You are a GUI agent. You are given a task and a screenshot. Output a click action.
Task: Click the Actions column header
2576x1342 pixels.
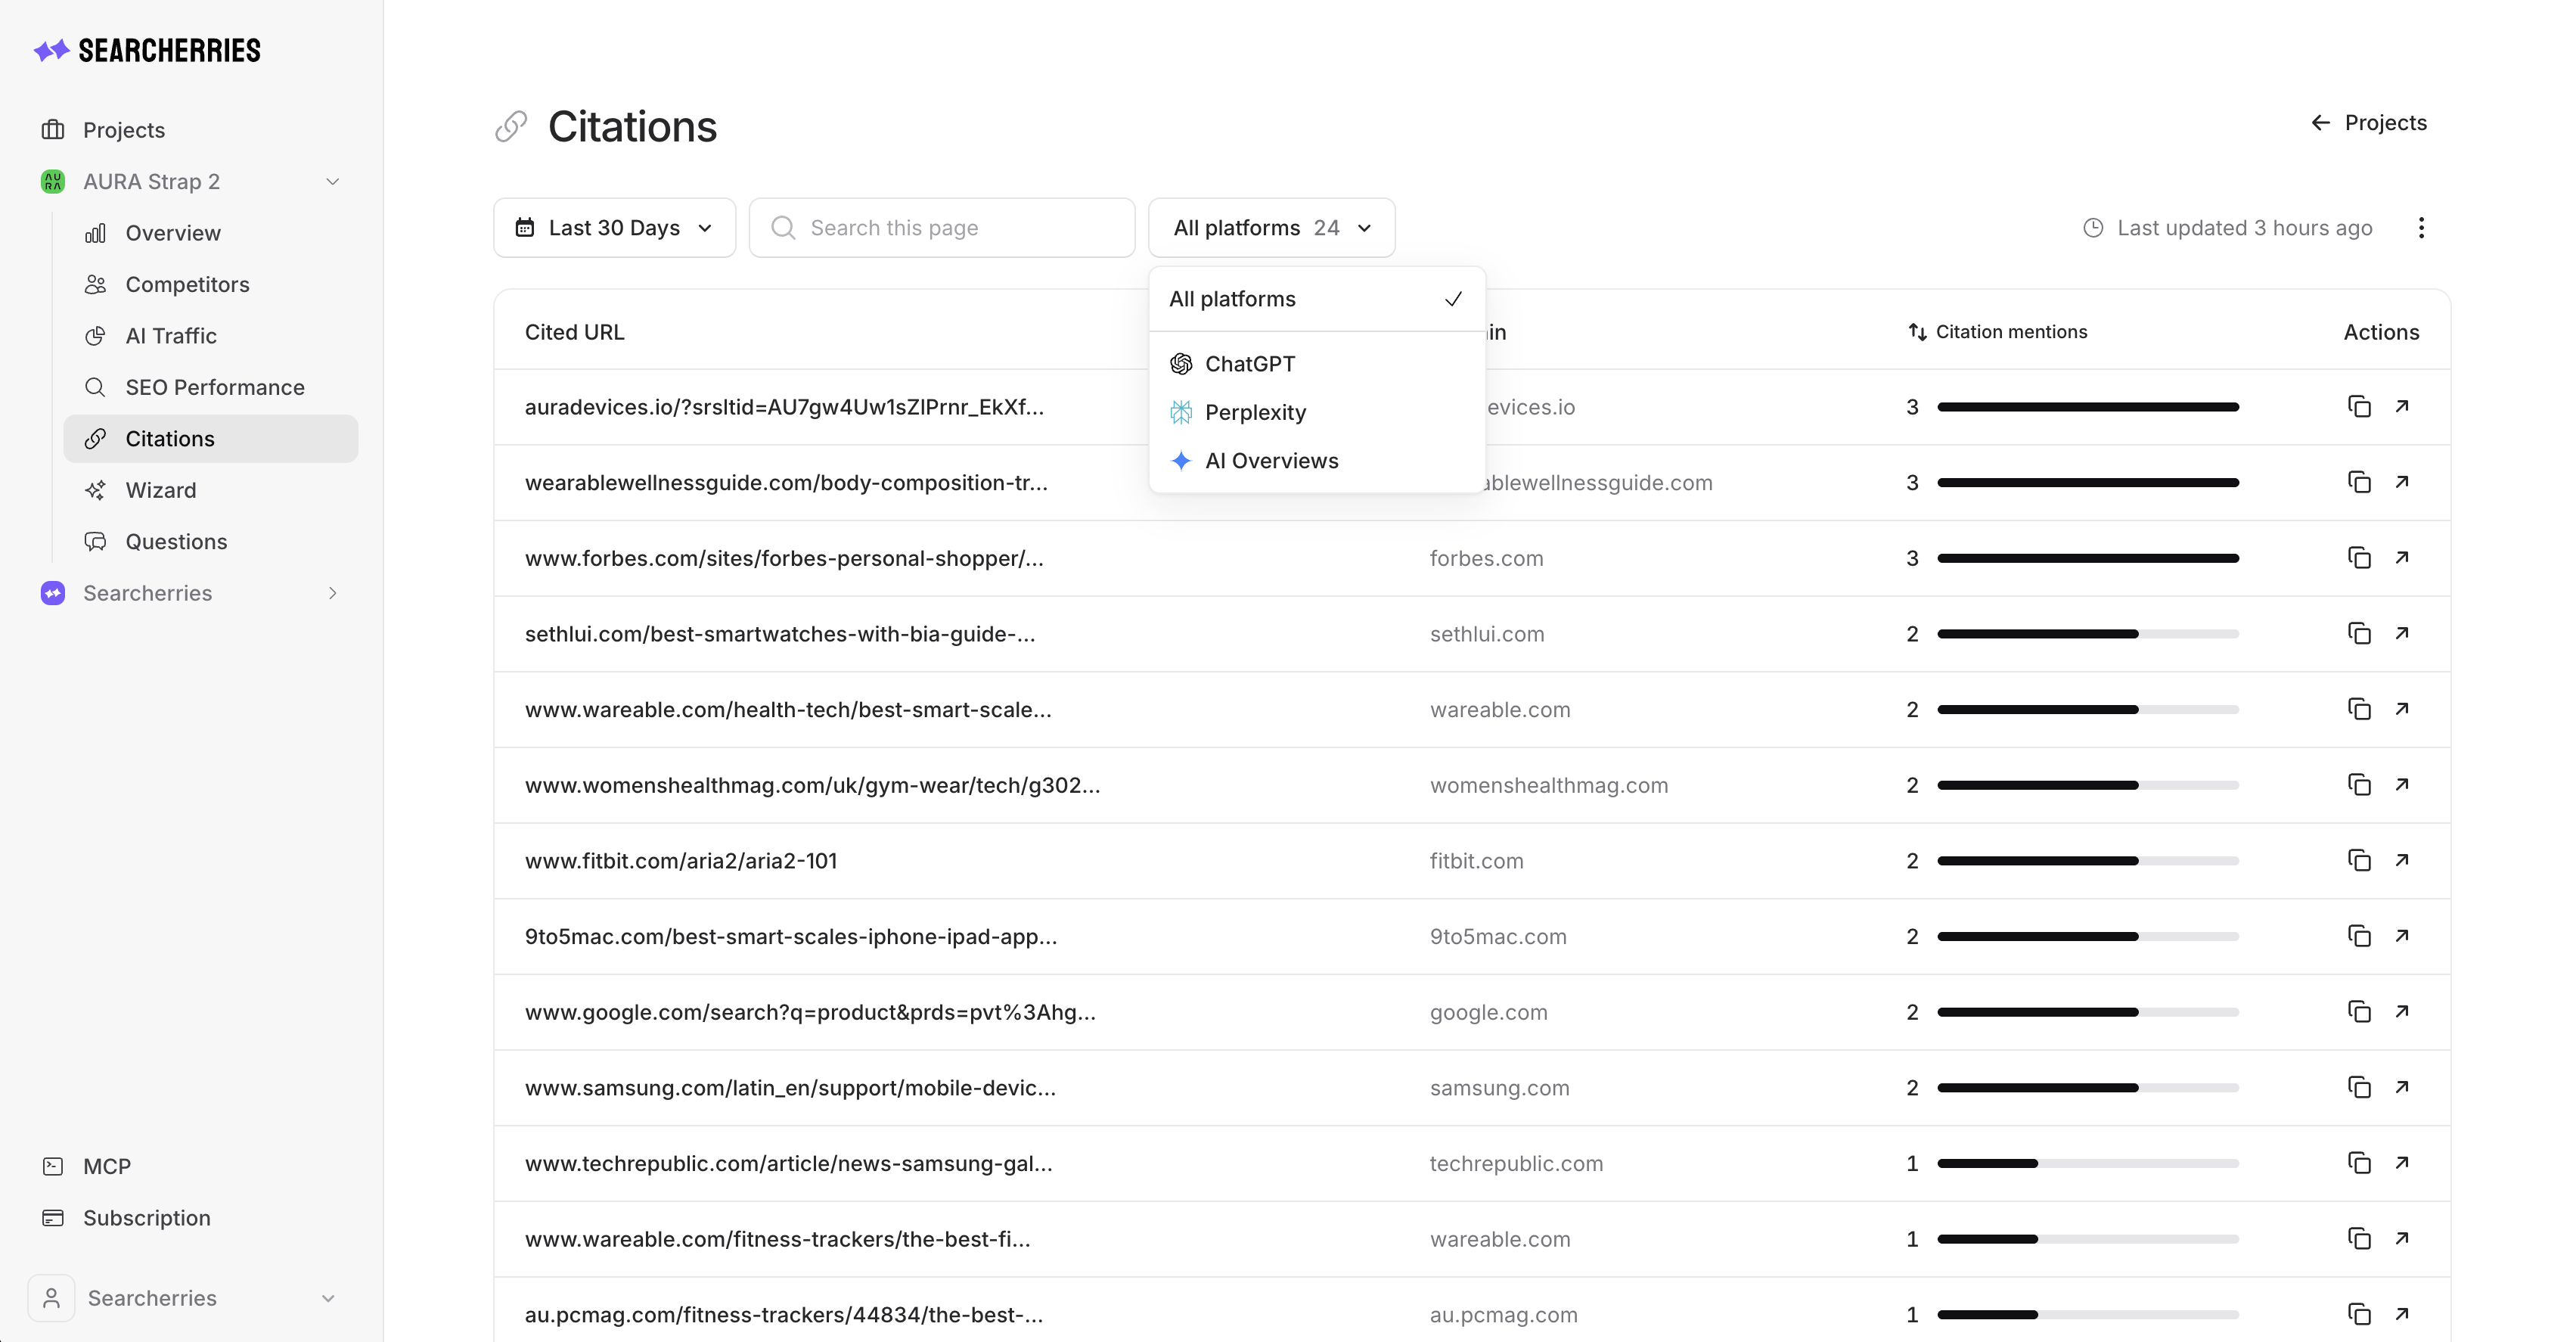(2381, 332)
